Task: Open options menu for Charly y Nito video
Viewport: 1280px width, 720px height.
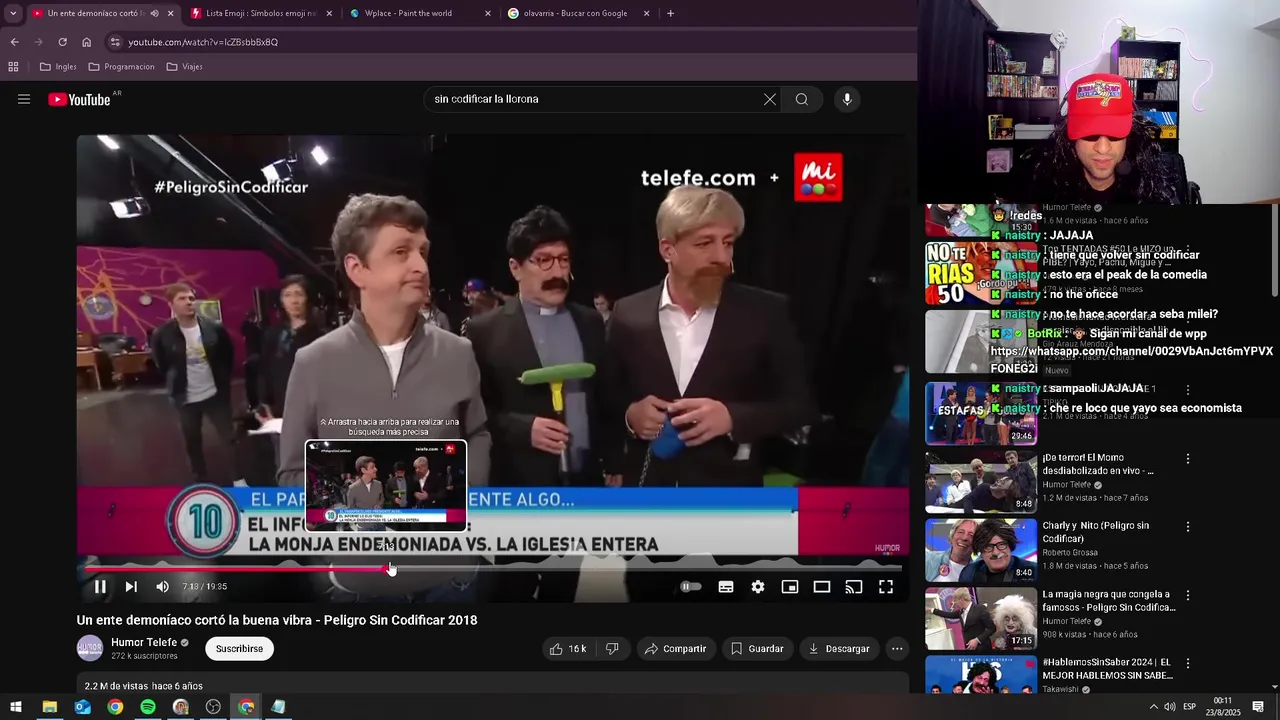Action: [1188, 527]
